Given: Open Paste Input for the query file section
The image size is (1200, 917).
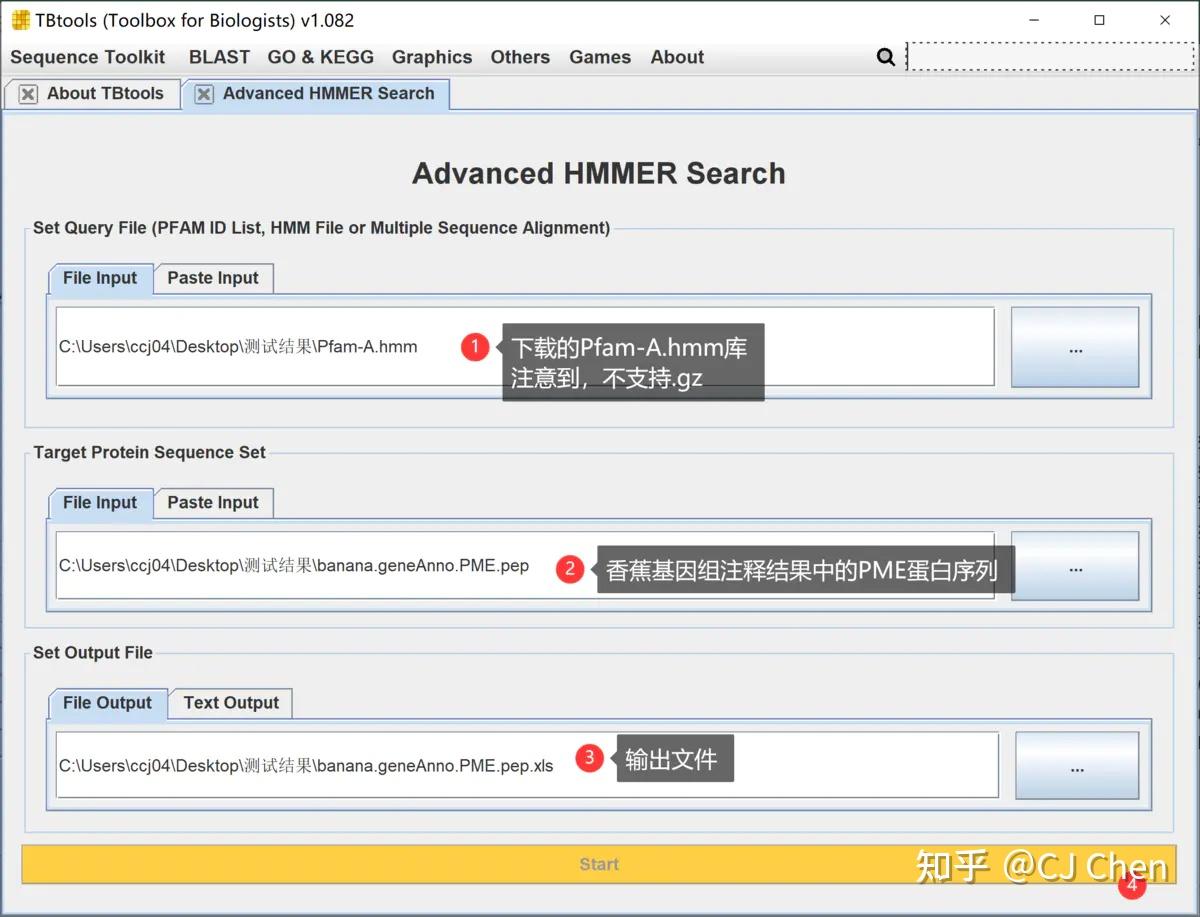Looking at the screenshot, I should point(213,278).
